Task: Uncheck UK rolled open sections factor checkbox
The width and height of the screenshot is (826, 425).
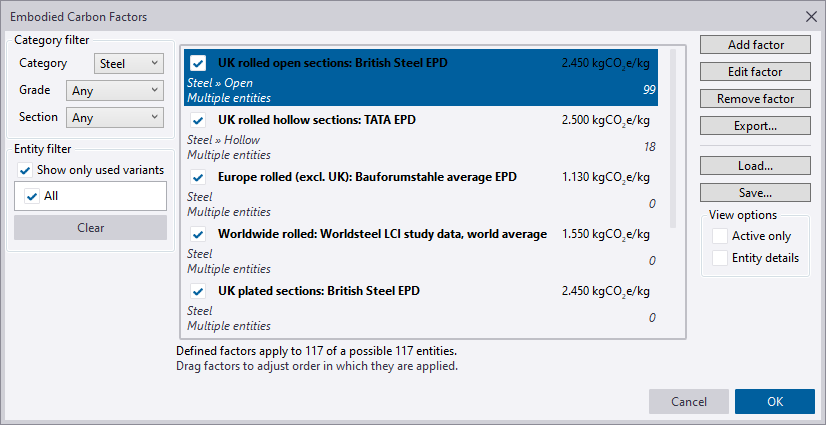Action: point(198,63)
